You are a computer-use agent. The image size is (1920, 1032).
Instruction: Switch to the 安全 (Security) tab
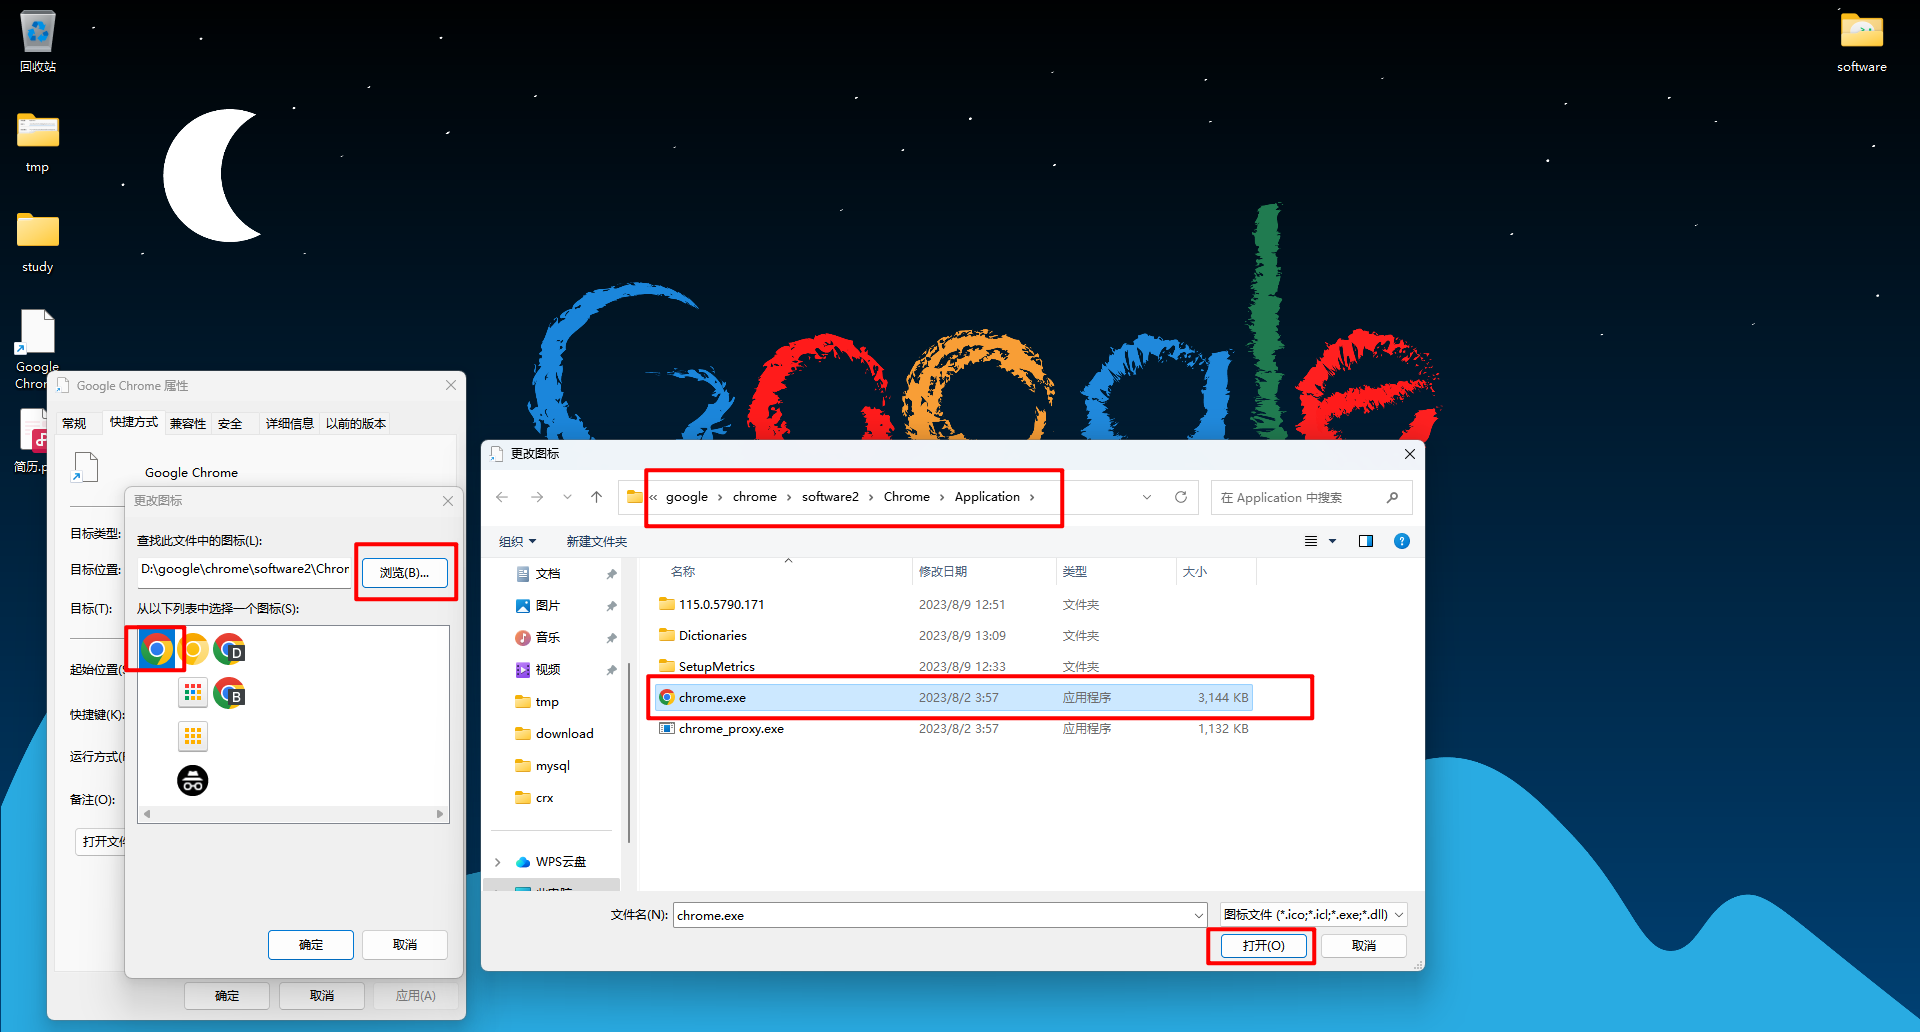[230, 424]
